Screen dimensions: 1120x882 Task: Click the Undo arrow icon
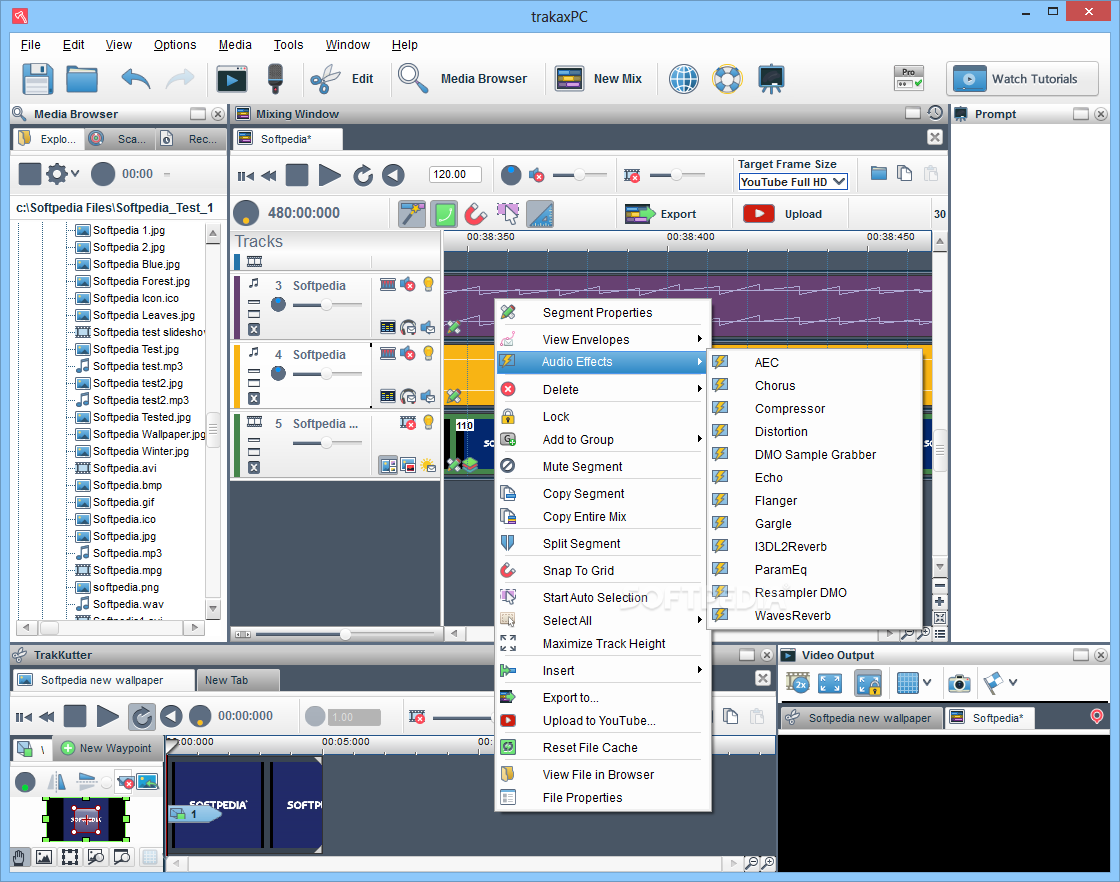pyautogui.click(x=136, y=79)
